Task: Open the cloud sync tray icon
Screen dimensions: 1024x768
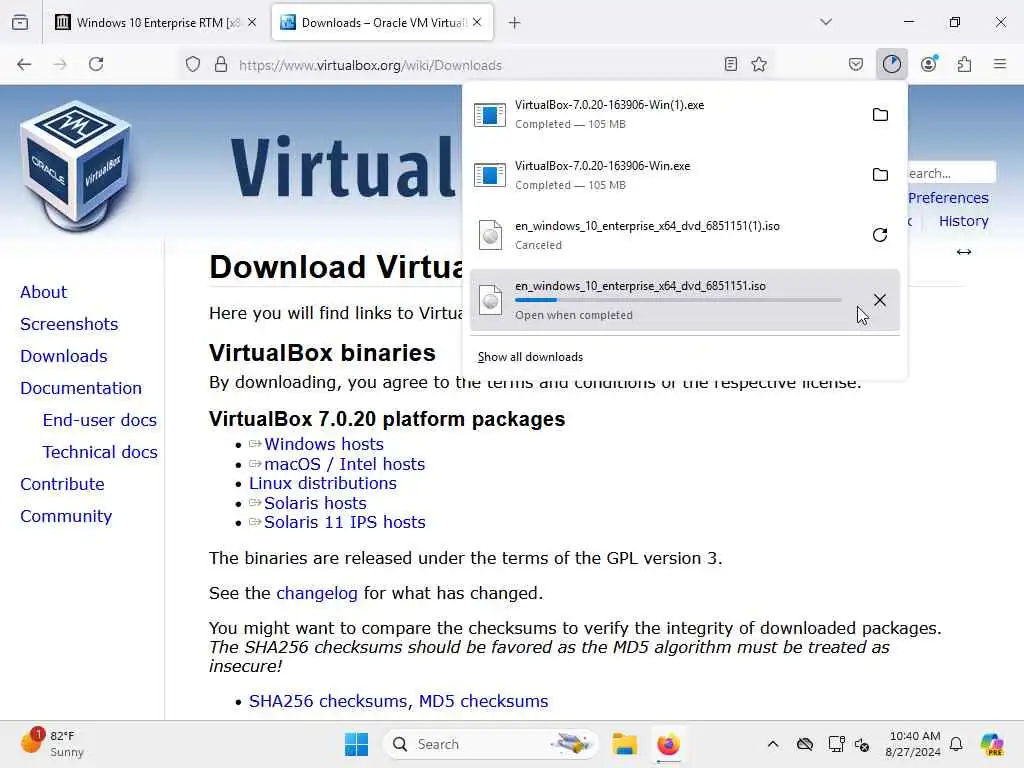Action: pos(805,744)
